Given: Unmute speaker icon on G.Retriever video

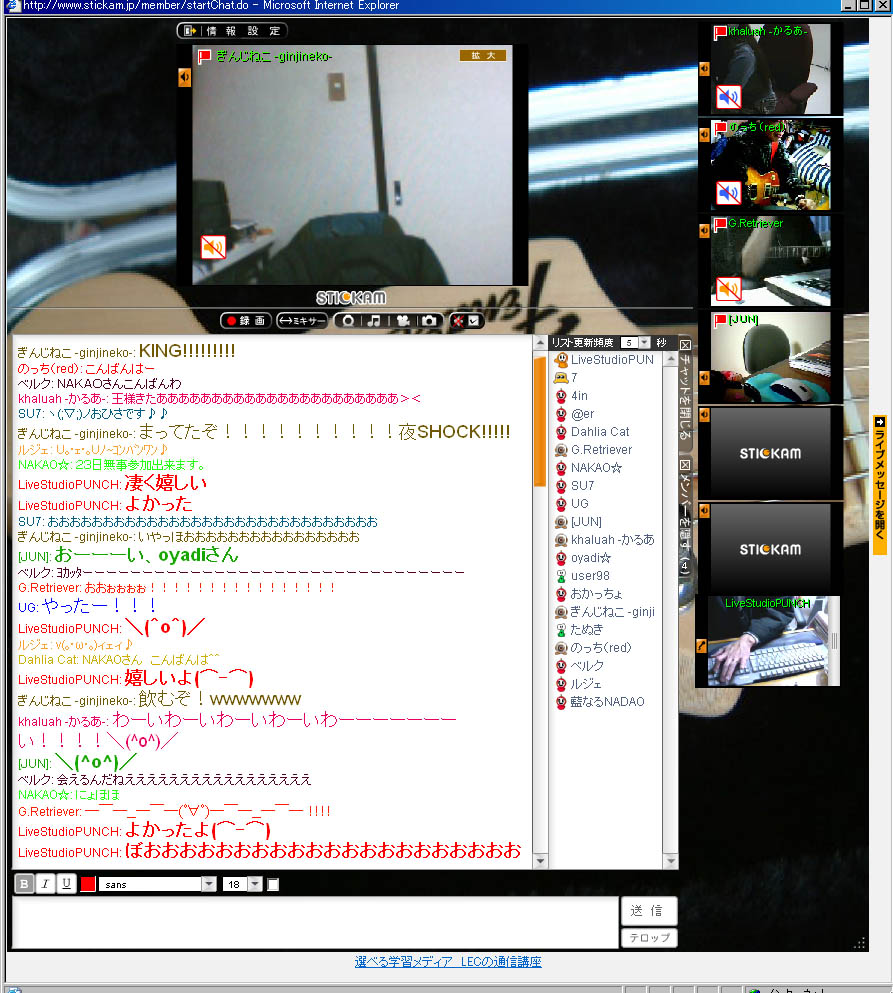Looking at the screenshot, I should 728,289.
